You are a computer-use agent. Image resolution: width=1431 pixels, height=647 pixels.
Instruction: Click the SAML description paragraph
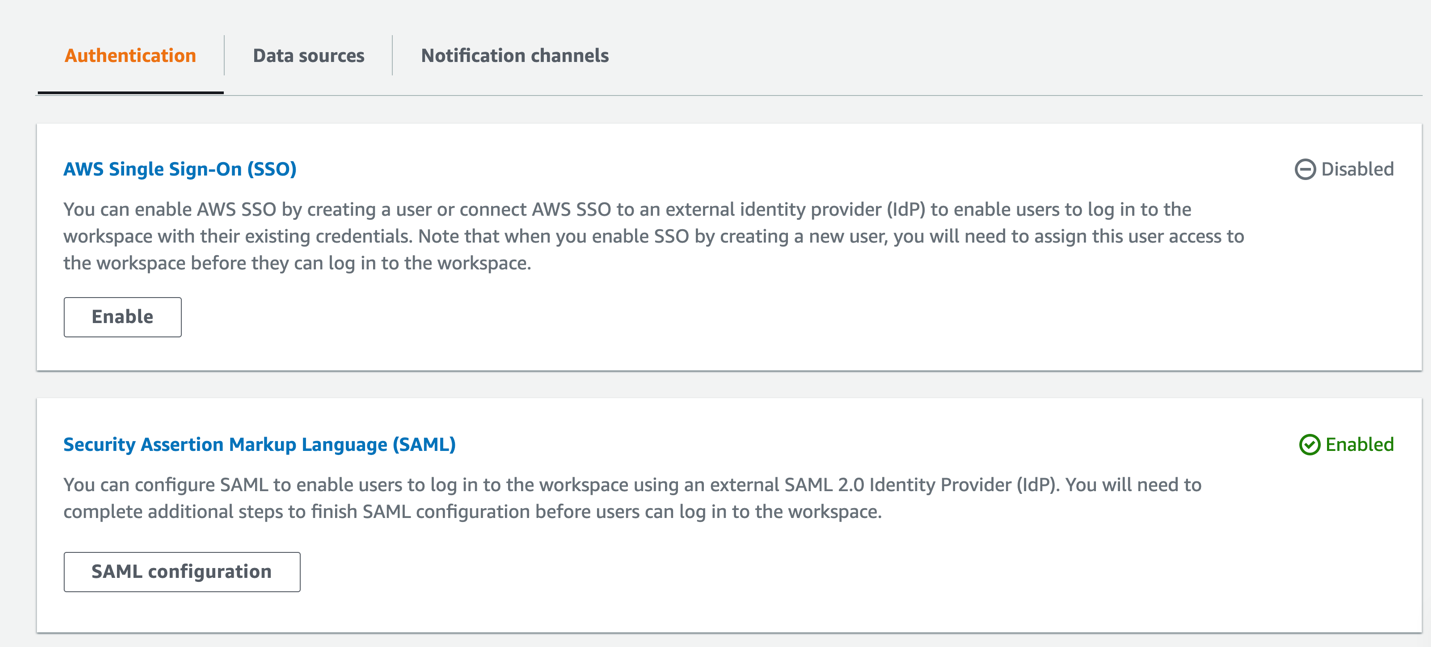[630, 499]
